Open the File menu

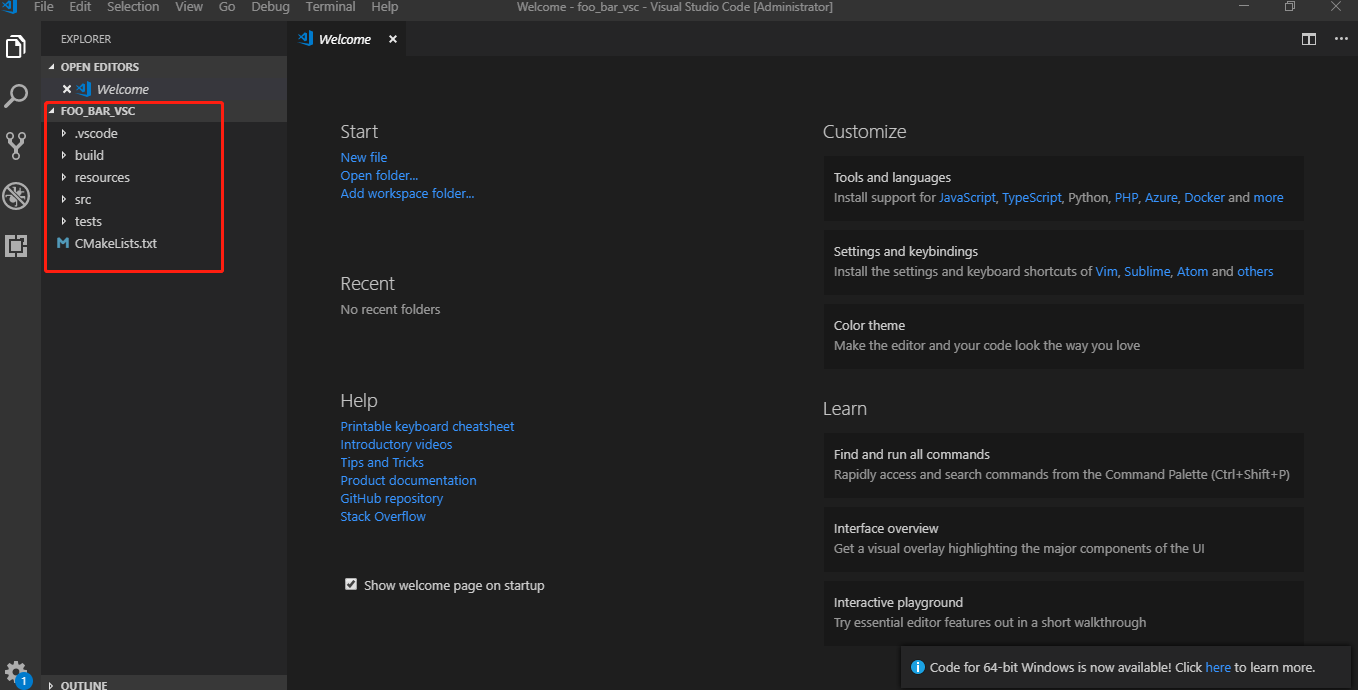(44, 7)
